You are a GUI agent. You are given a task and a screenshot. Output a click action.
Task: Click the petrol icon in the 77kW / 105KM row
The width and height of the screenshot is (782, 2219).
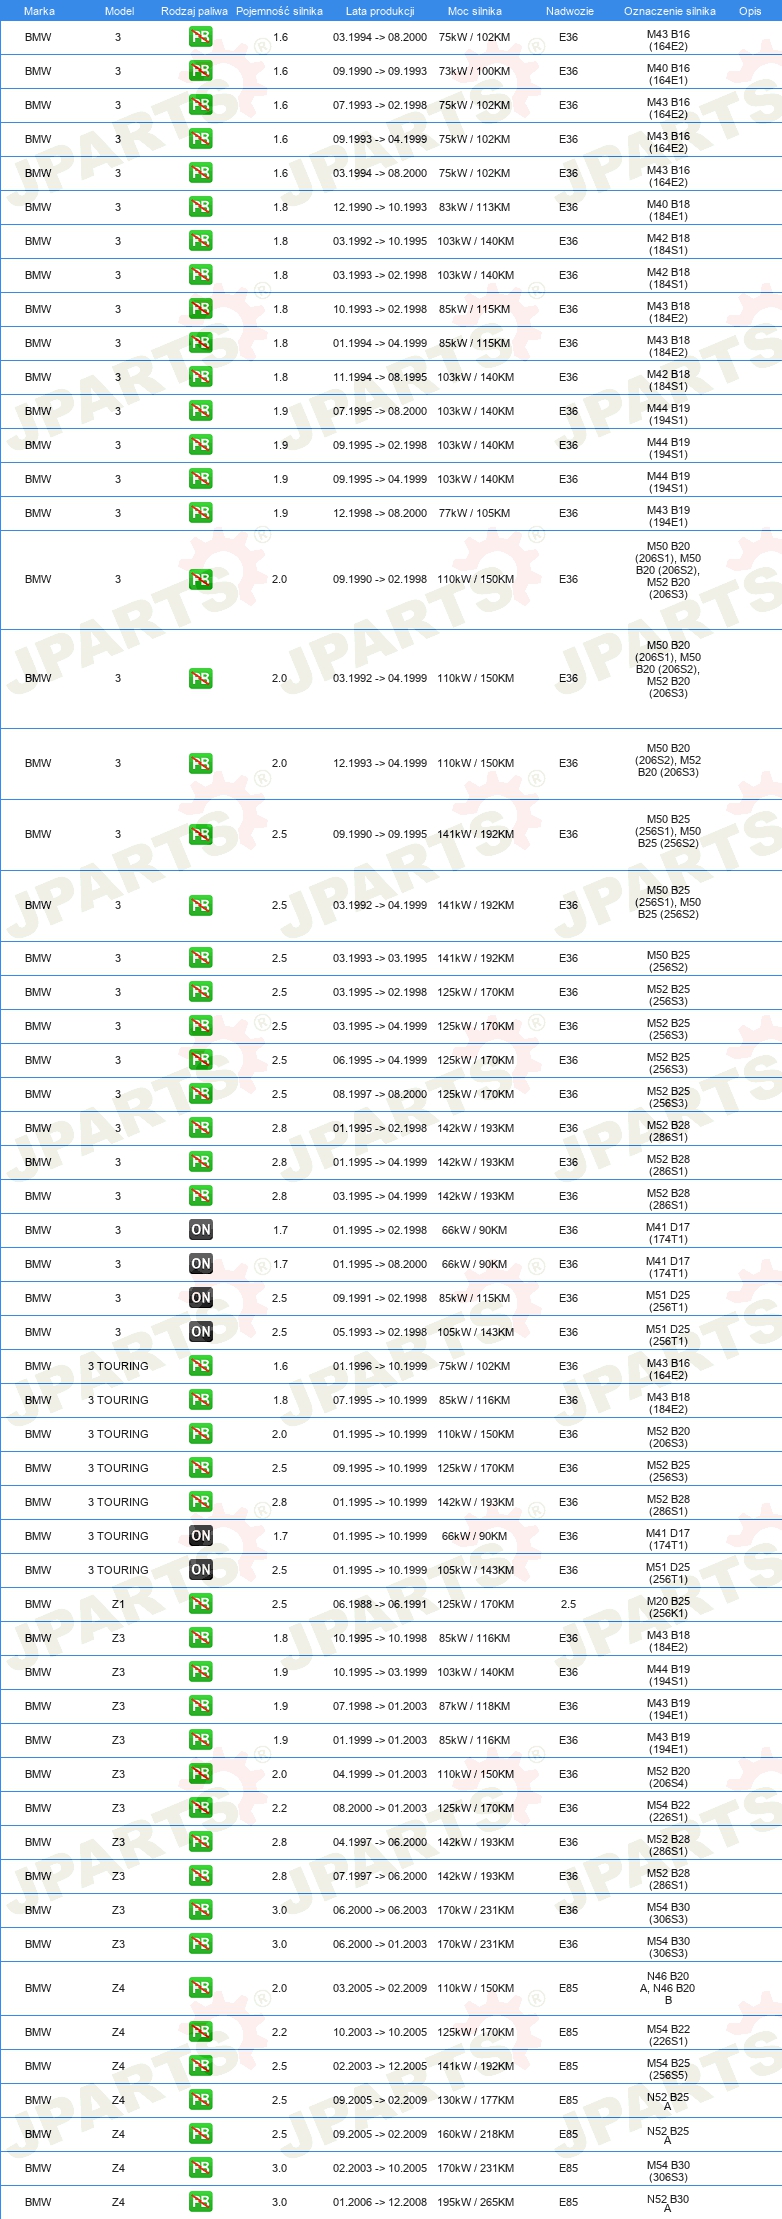[200, 513]
